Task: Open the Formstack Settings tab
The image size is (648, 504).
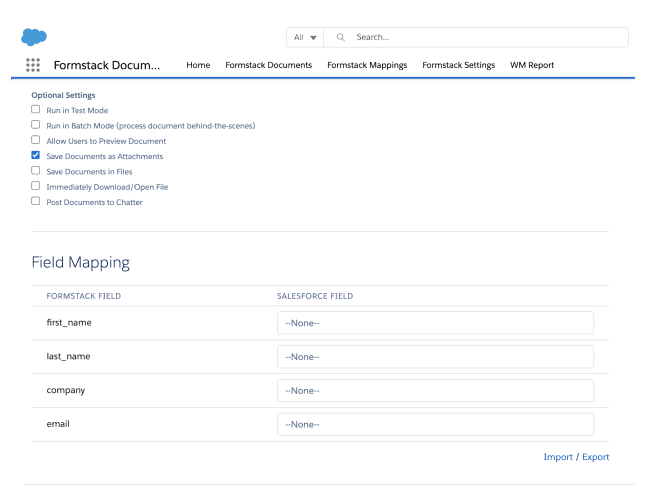Action: pos(458,65)
